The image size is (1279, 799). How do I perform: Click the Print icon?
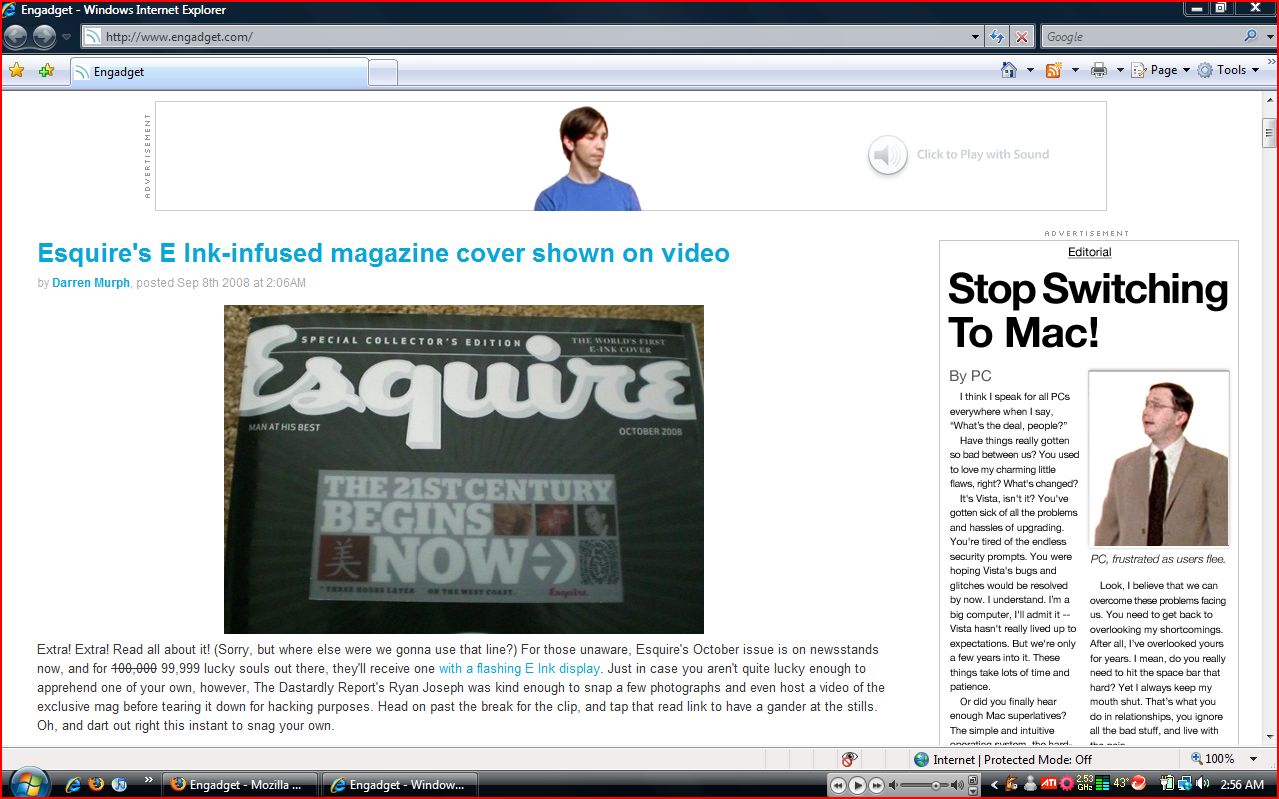click(1099, 70)
